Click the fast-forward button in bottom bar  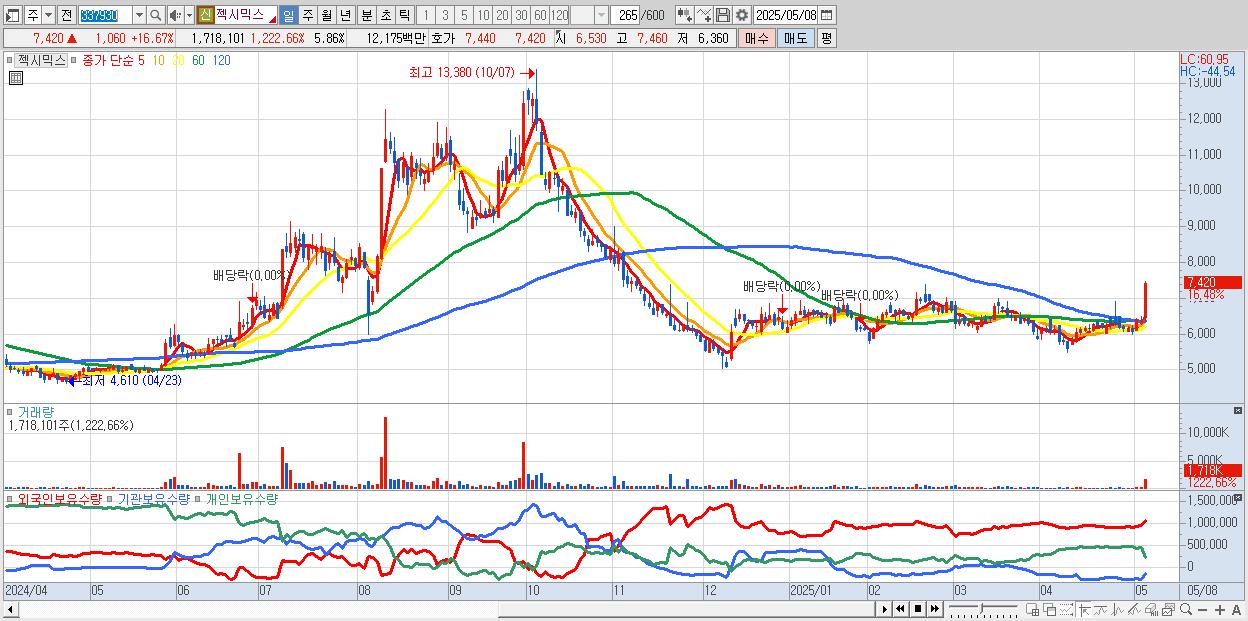click(x=935, y=609)
